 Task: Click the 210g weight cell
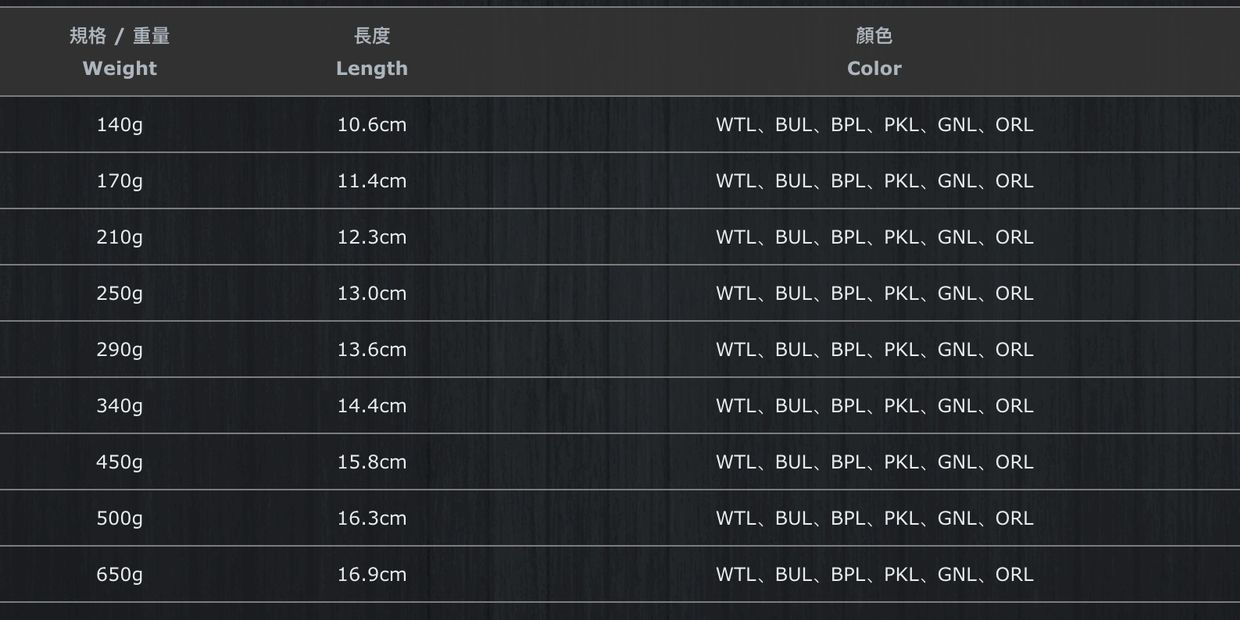coord(120,237)
